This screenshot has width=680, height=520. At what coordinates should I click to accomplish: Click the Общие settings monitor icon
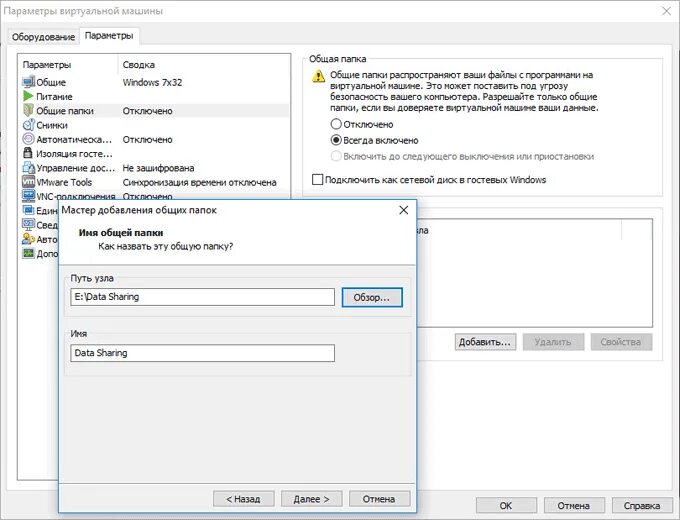click(29, 82)
